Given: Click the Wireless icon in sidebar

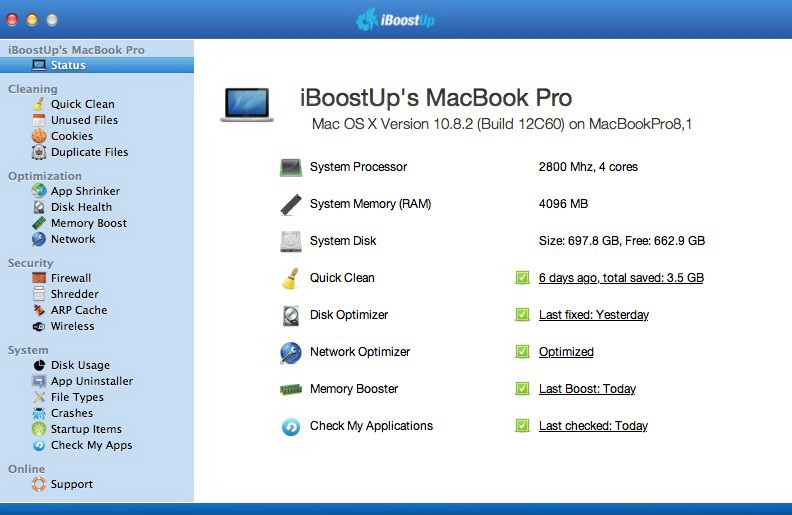Looking at the screenshot, I should click(39, 327).
